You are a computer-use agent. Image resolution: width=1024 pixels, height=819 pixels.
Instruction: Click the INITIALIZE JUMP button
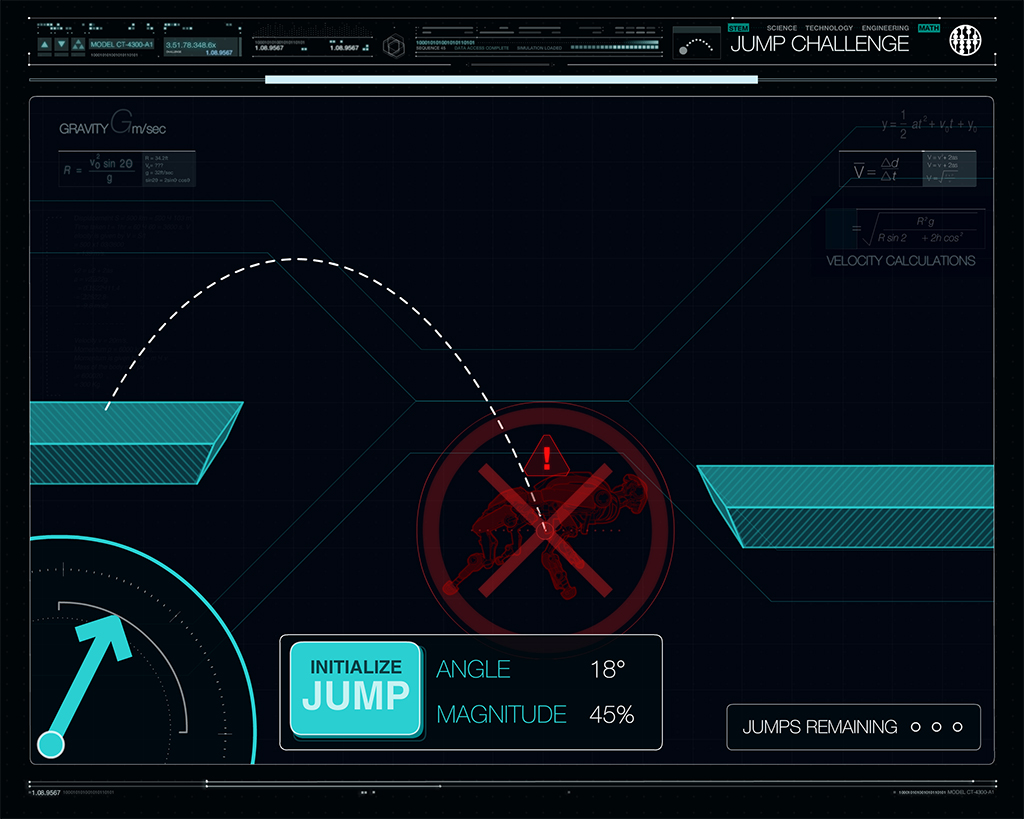355,688
